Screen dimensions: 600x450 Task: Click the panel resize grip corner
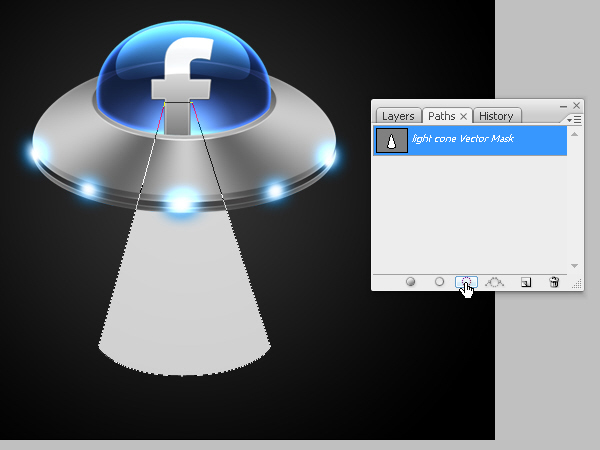click(x=577, y=284)
